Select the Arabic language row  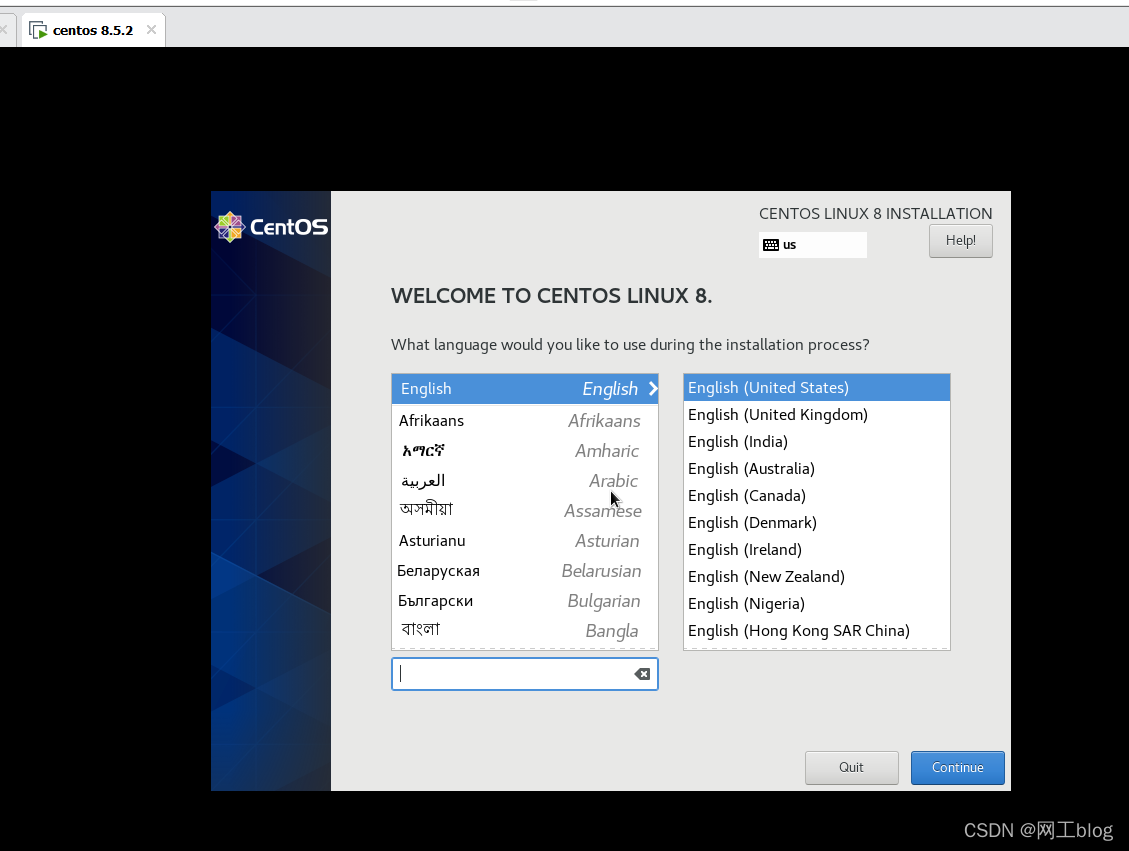tap(525, 481)
